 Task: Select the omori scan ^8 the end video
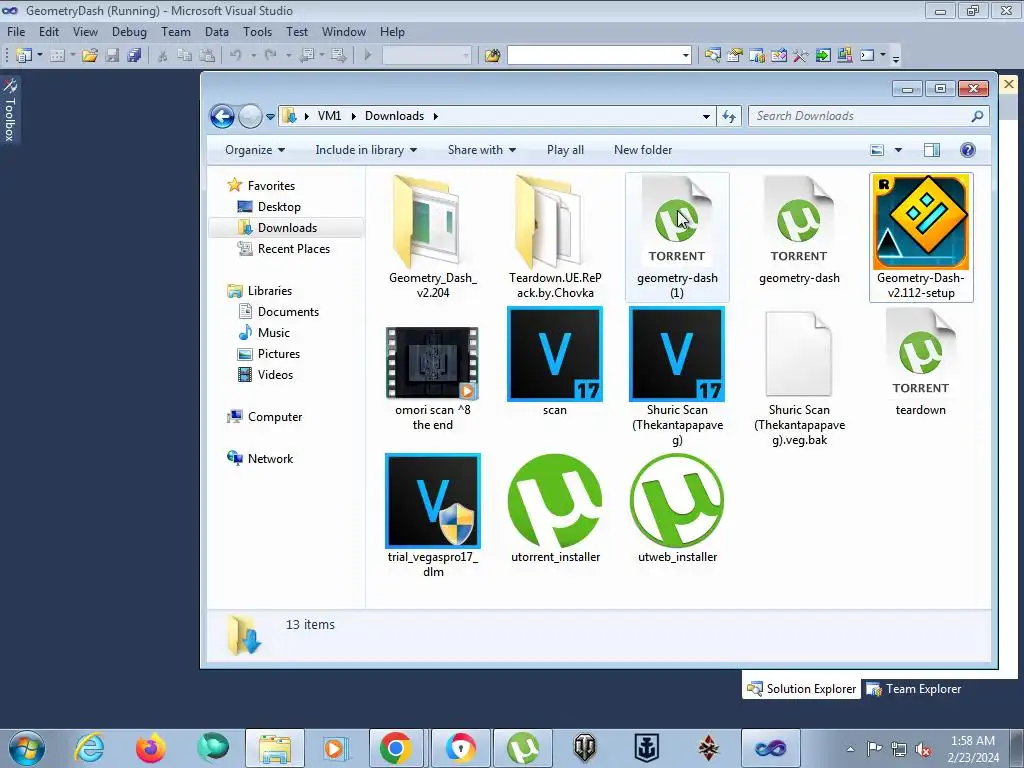point(432,377)
